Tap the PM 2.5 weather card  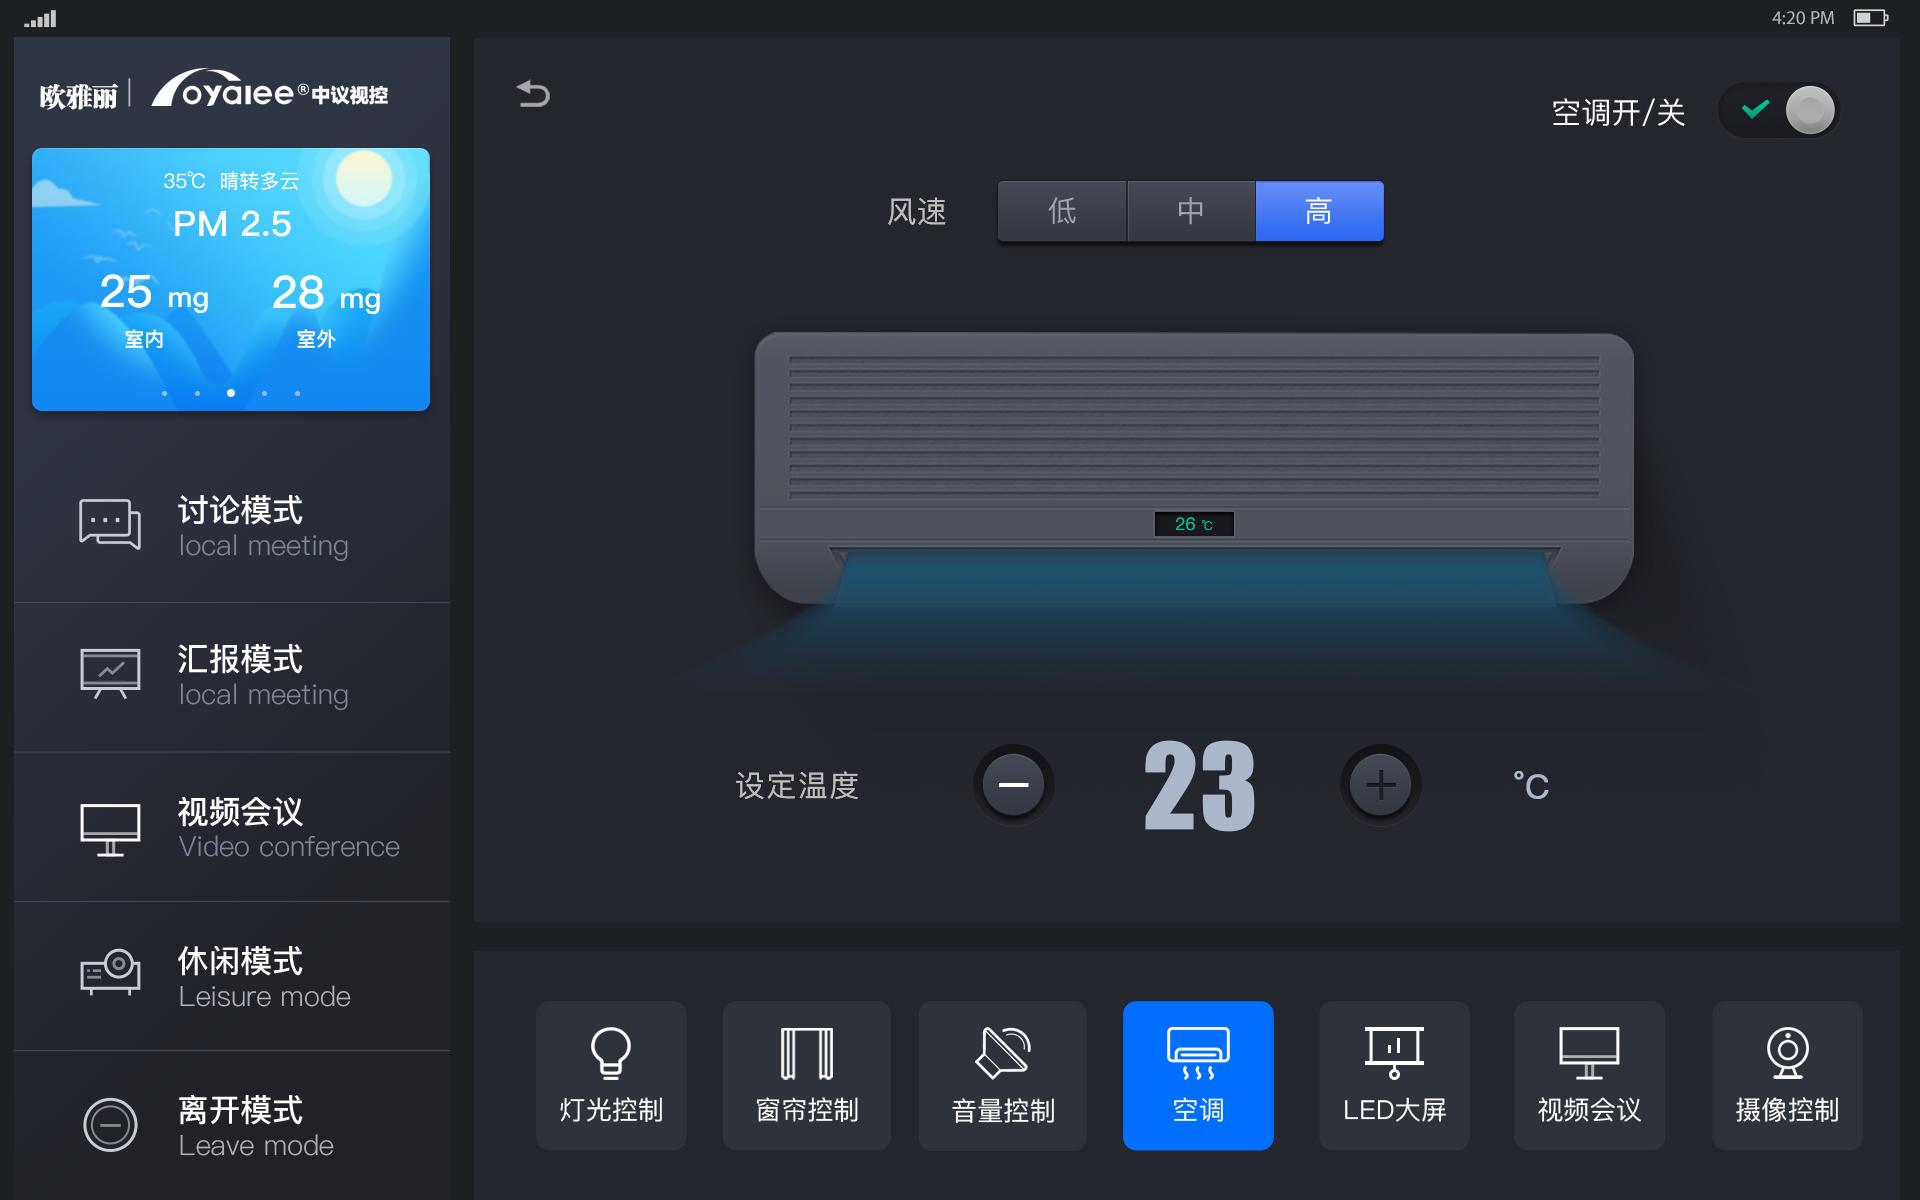(x=230, y=280)
